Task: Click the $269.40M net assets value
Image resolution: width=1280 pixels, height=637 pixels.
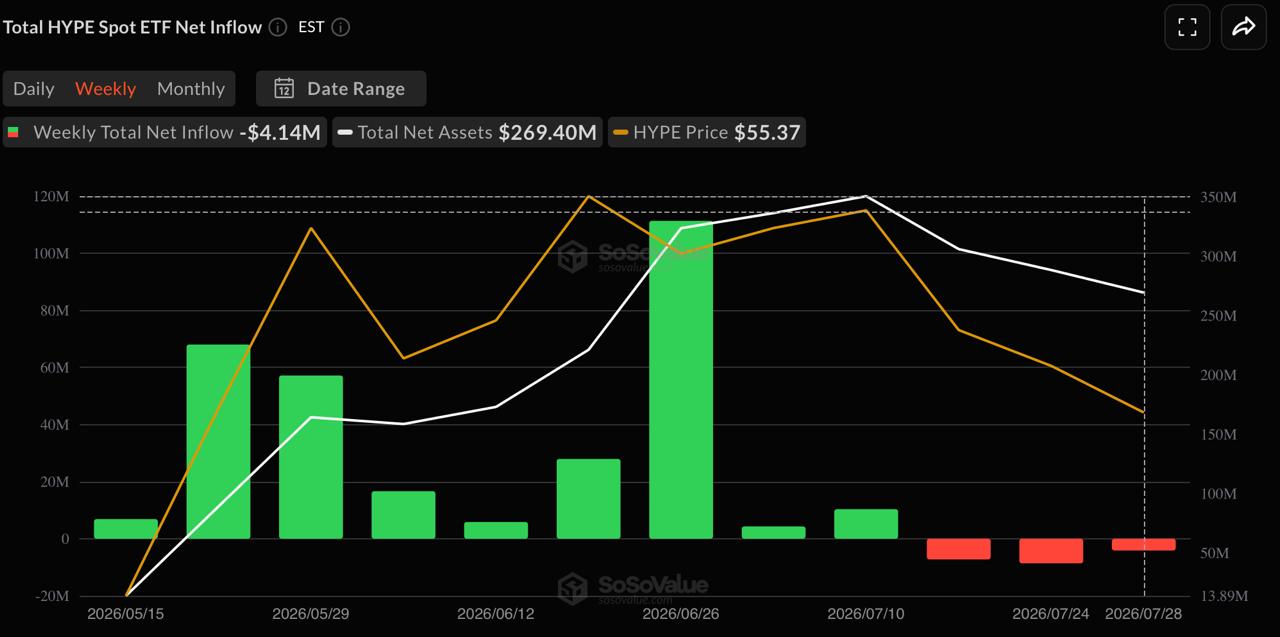Action: click(548, 132)
